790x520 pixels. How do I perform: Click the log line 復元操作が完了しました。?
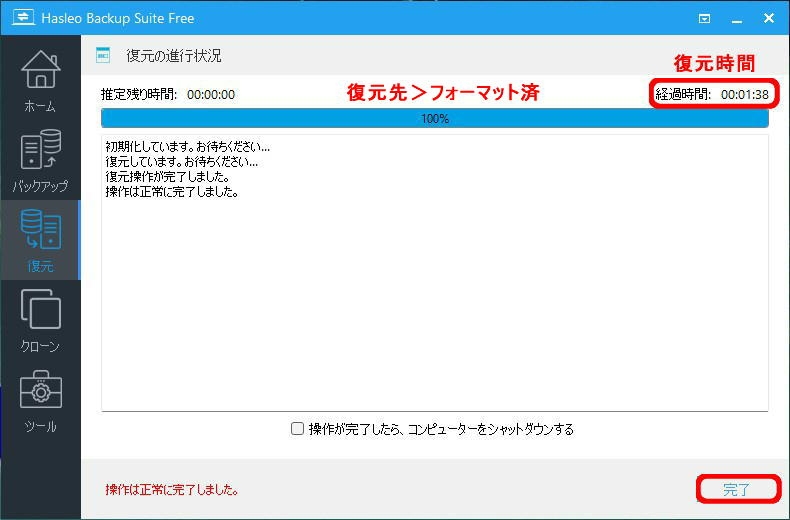coord(168,177)
